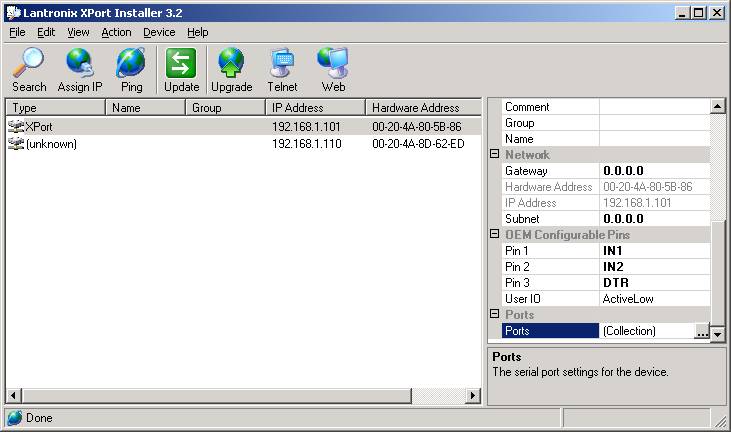Screen dimensions: 731x432
Task: Collapse the Ports property section
Action: [x=495, y=314]
